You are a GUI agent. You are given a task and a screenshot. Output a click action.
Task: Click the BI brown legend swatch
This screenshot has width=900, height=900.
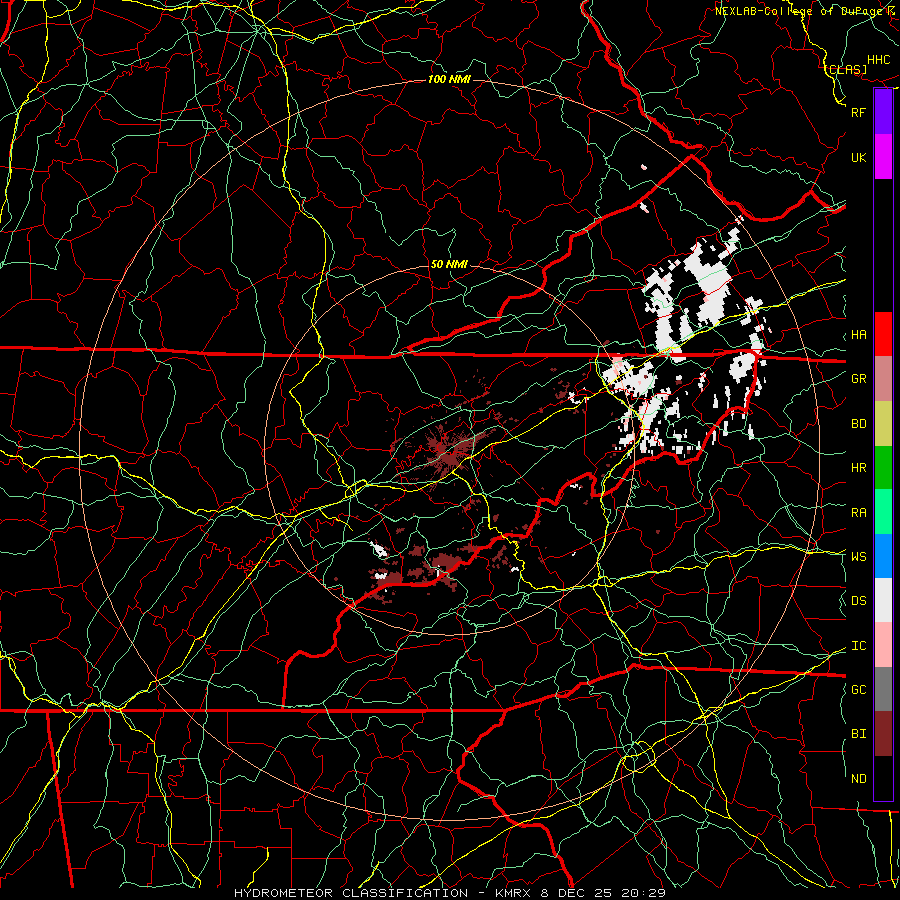883,734
